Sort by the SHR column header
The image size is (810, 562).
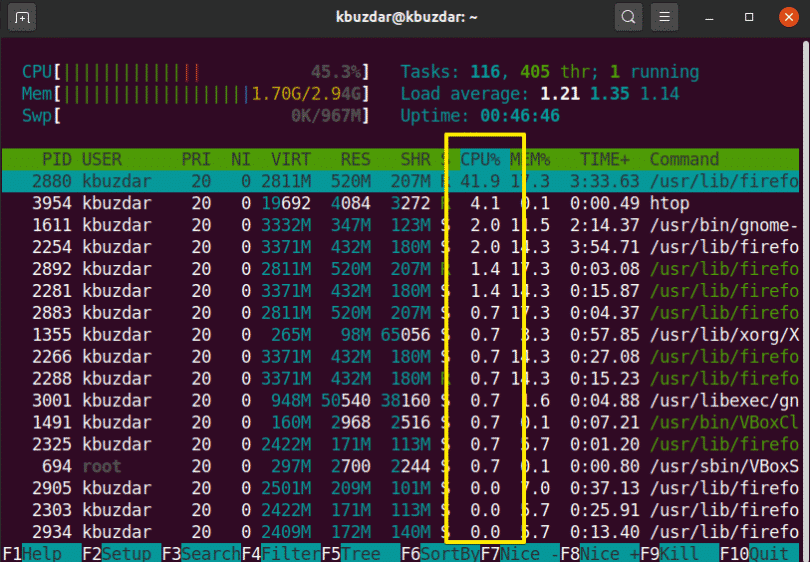coord(415,159)
